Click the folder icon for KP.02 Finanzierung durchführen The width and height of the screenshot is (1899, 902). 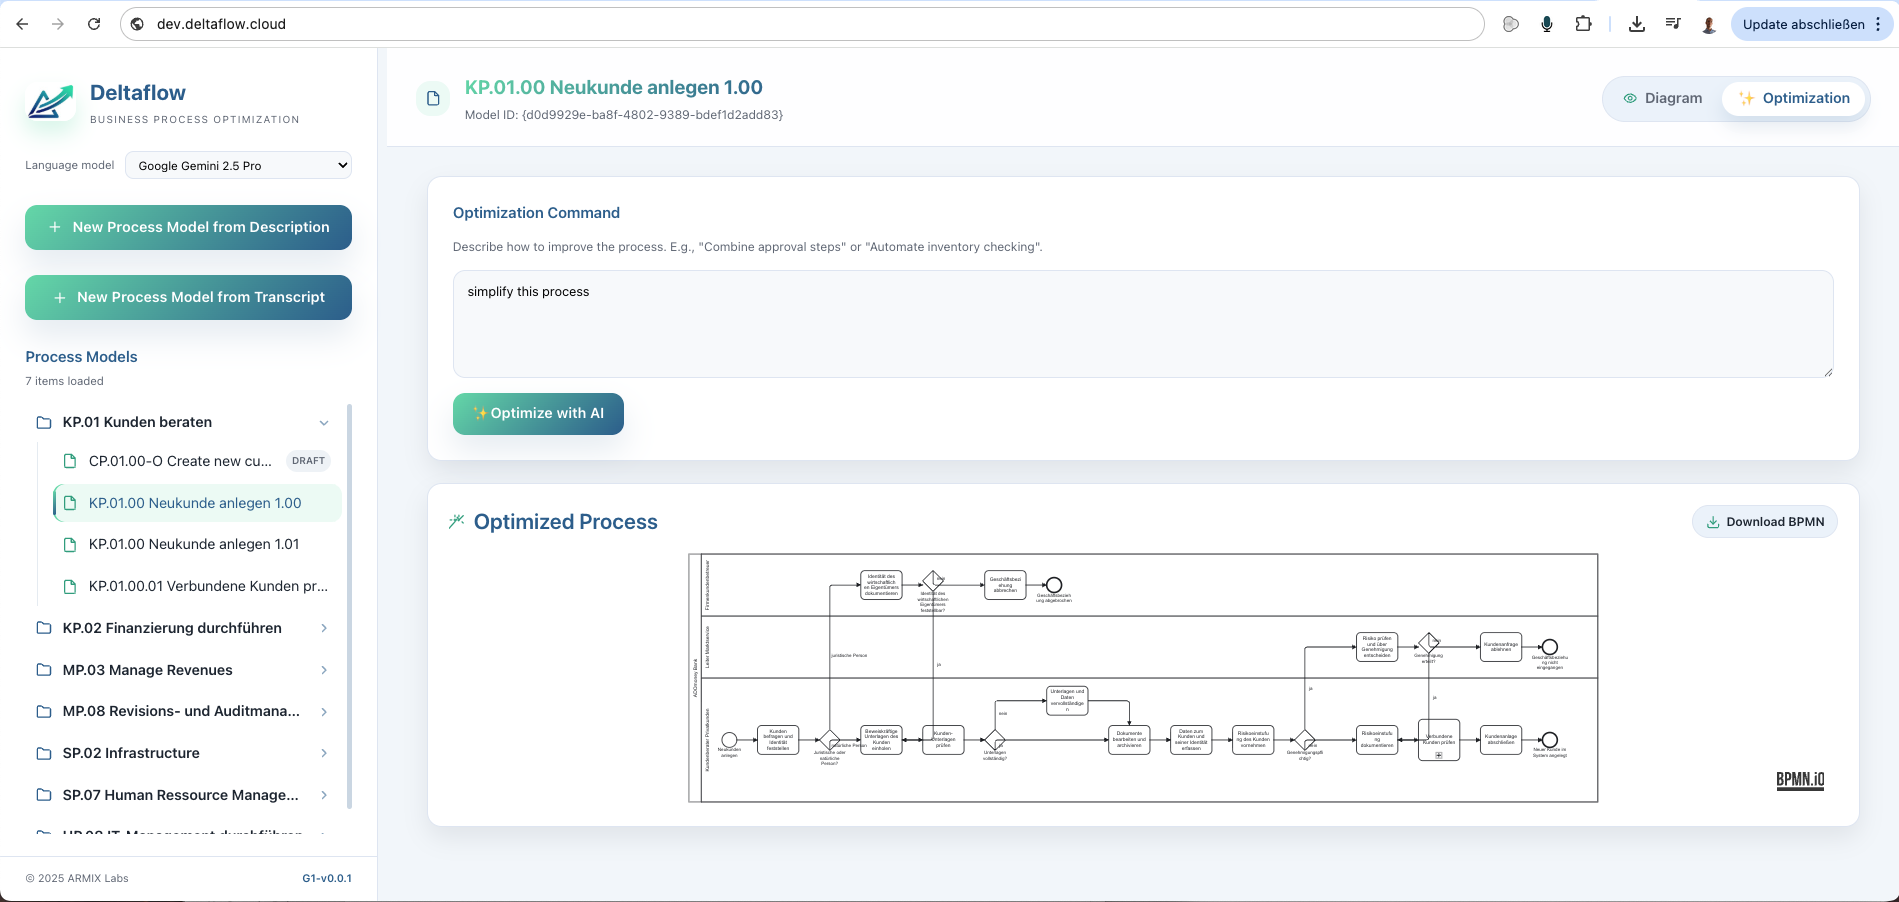(x=43, y=627)
